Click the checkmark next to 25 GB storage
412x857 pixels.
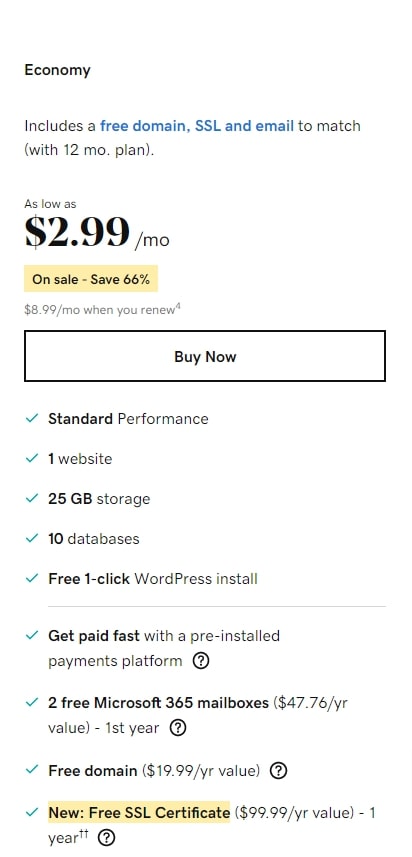pyautogui.click(x=32, y=498)
